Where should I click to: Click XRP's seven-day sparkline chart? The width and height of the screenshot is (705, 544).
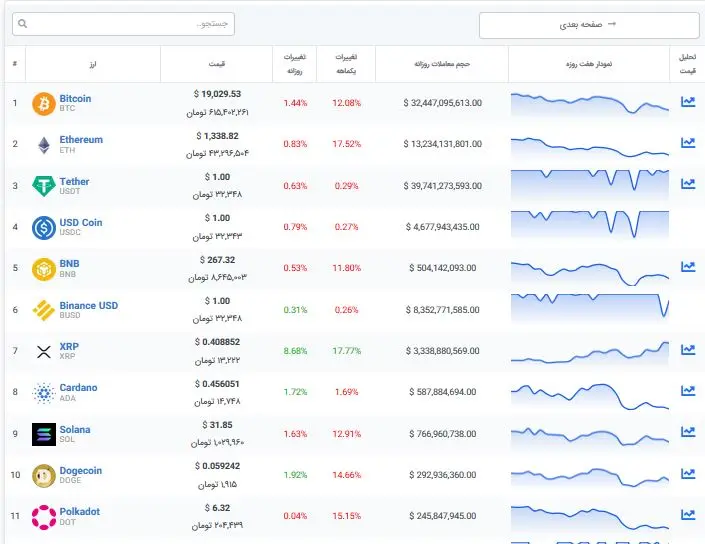(x=589, y=353)
